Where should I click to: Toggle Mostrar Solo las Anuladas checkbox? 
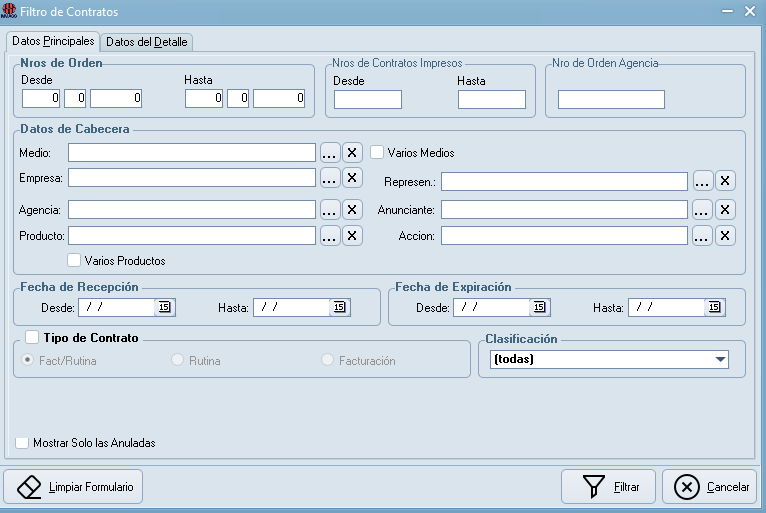point(22,443)
